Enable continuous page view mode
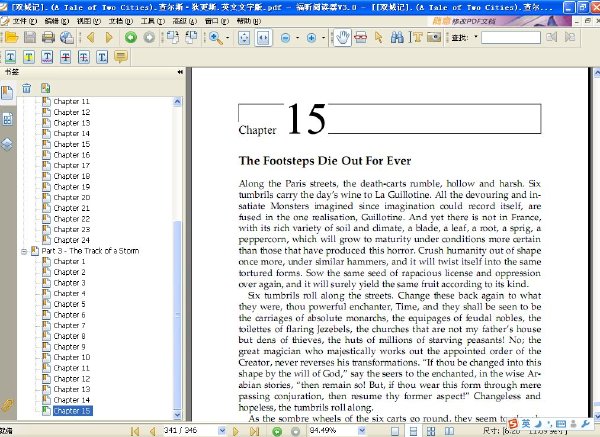The width and height of the screenshot is (600, 437). (x=413, y=431)
